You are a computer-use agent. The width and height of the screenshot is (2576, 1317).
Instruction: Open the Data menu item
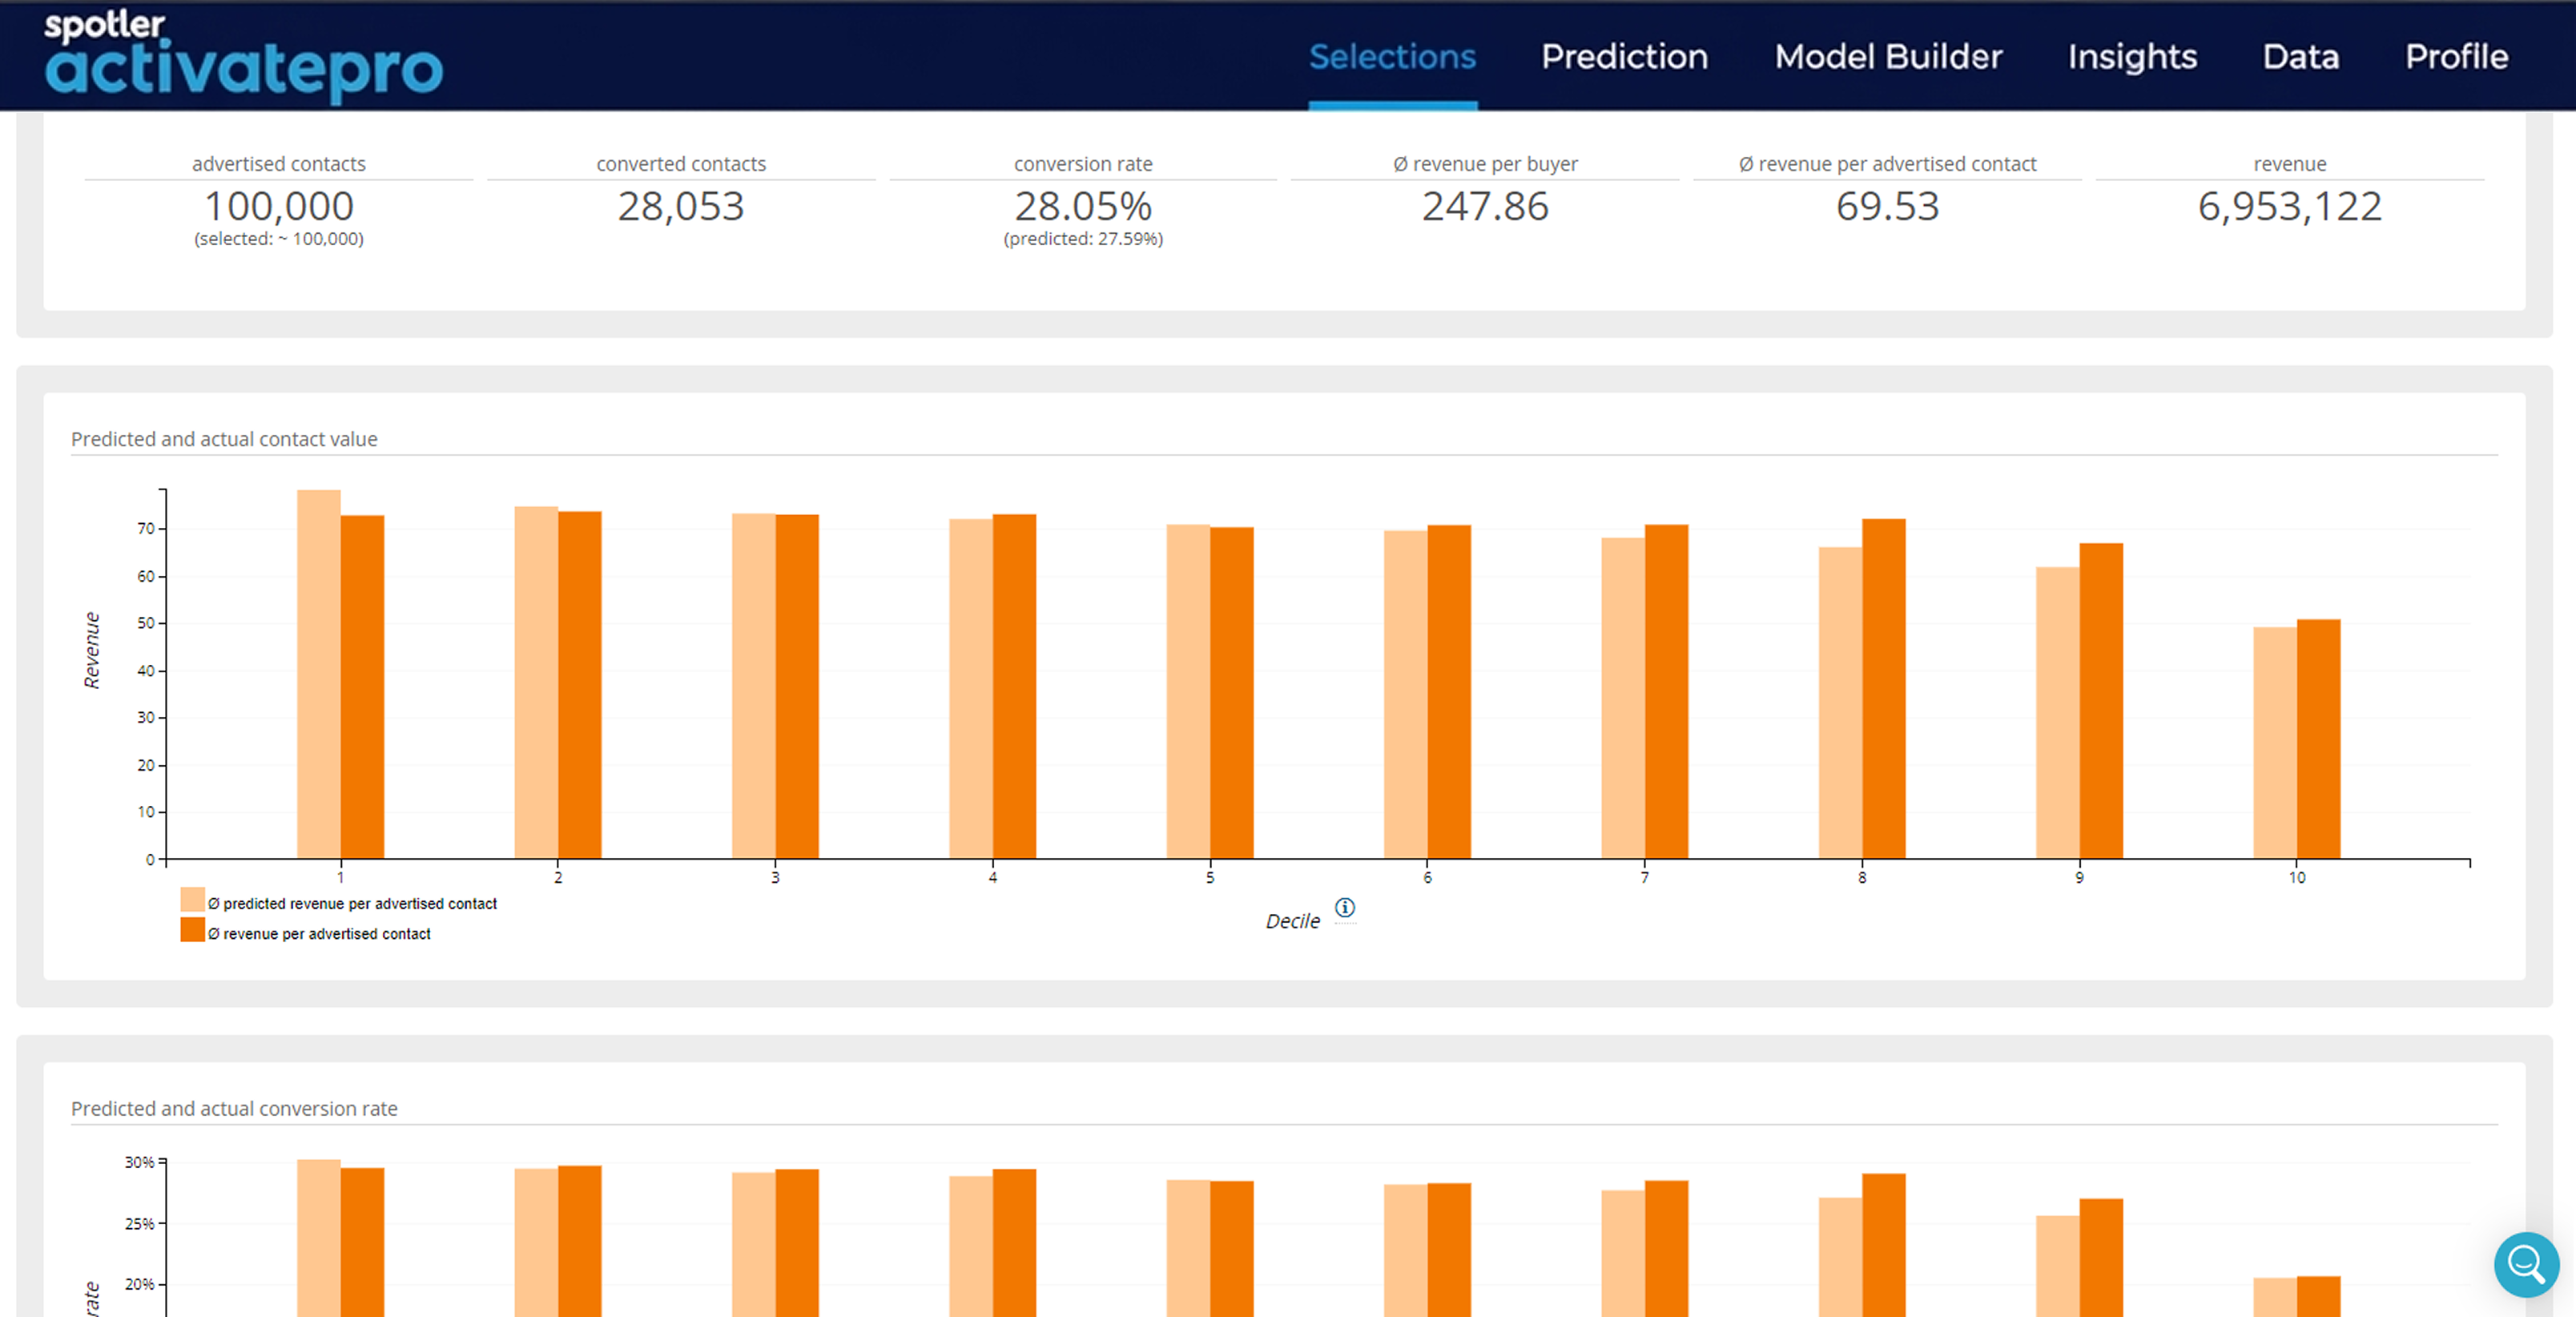pyautogui.click(x=2300, y=57)
